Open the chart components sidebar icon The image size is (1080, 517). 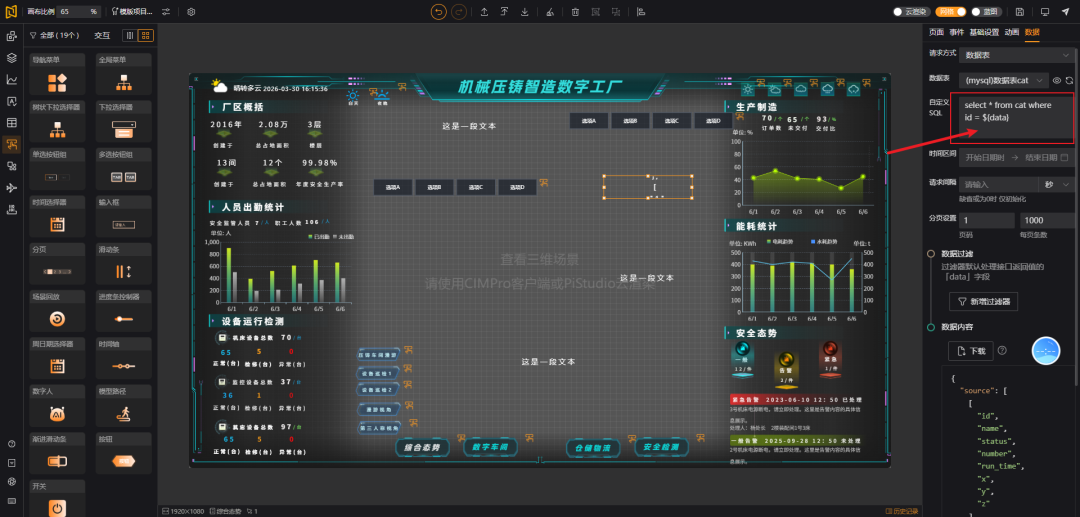12,80
